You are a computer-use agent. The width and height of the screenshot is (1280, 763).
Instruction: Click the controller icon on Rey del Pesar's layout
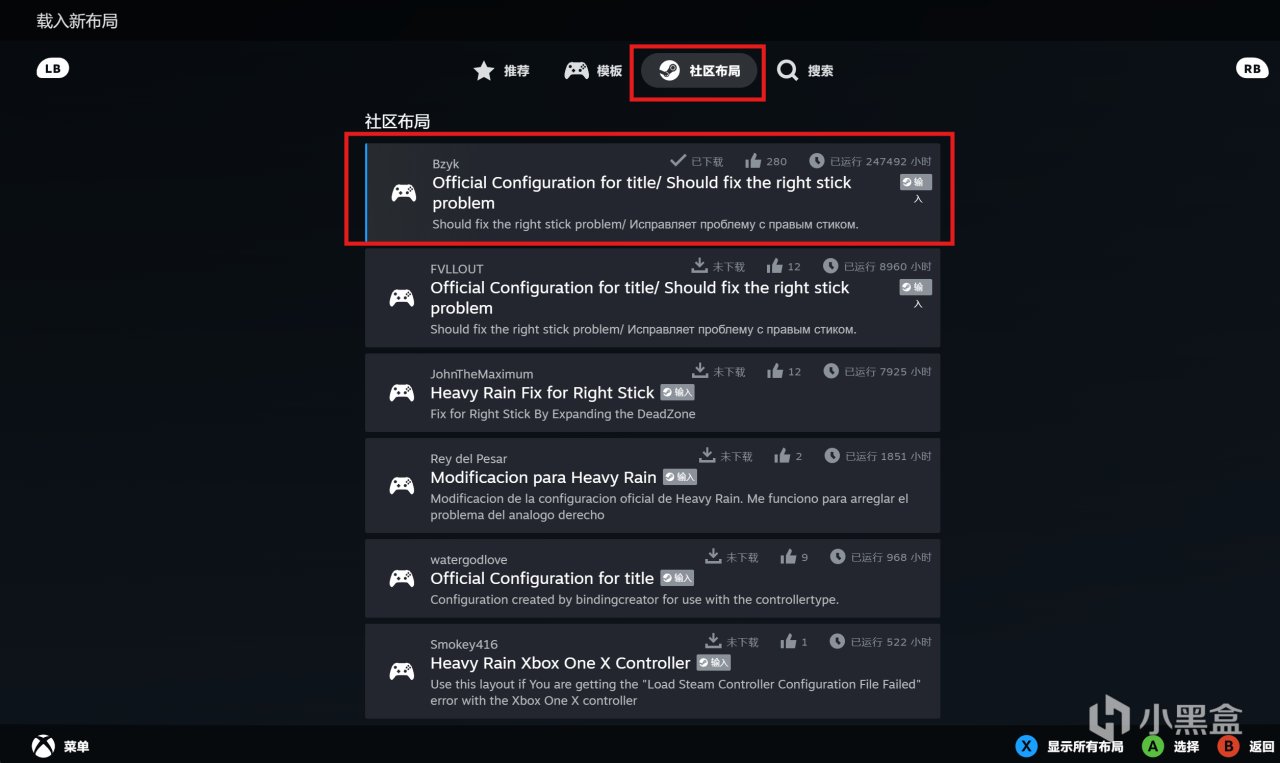402,486
